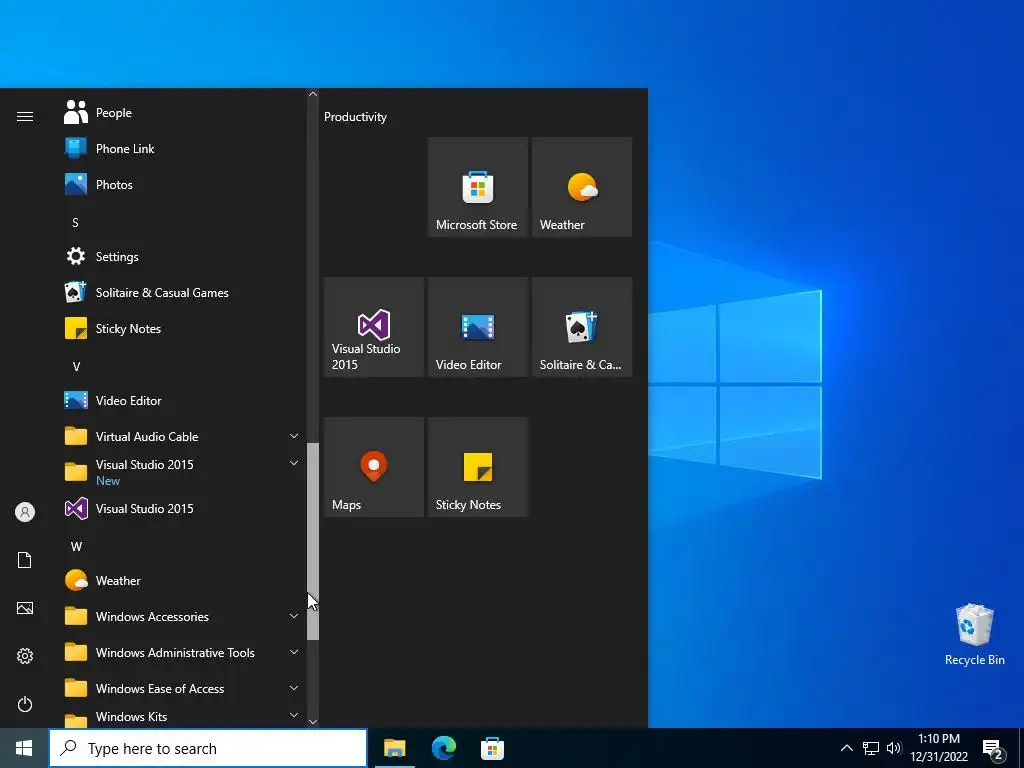Image resolution: width=1024 pixels, height=768 pixels.
Task: Open the People app from the list
Action: coord(181,113)
